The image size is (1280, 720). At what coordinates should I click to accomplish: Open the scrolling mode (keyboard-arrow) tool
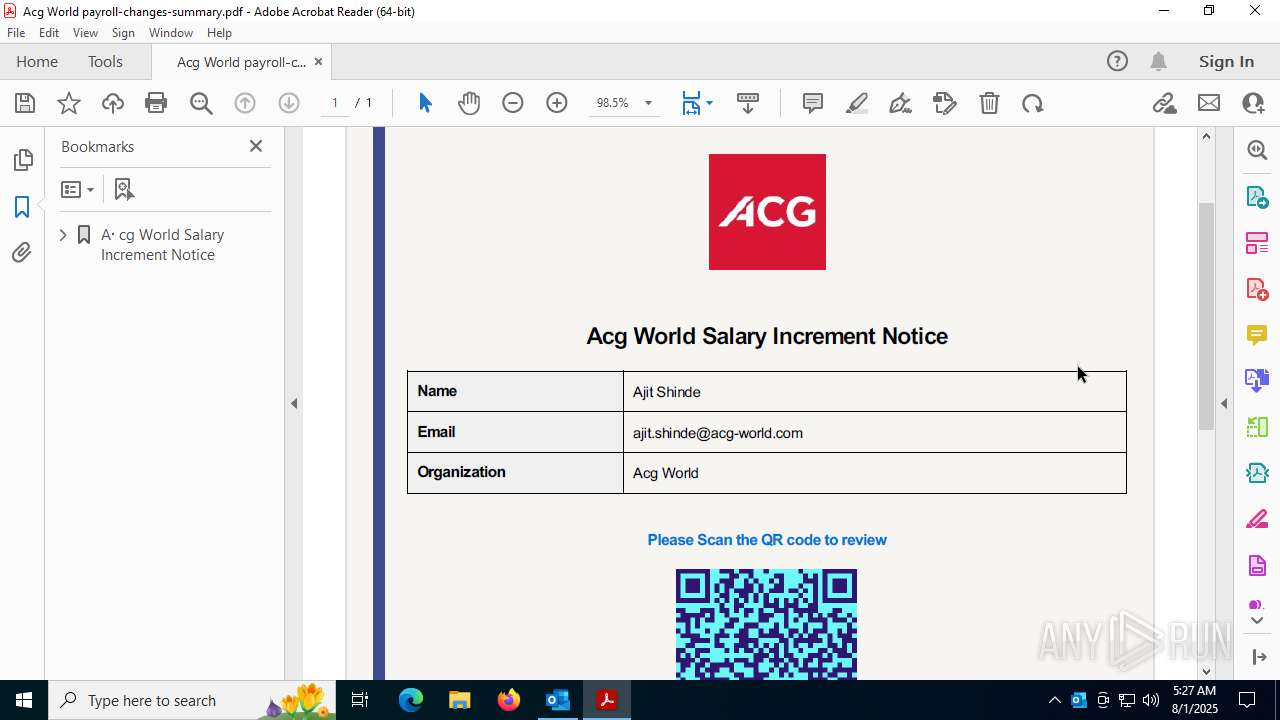(748, 103)
